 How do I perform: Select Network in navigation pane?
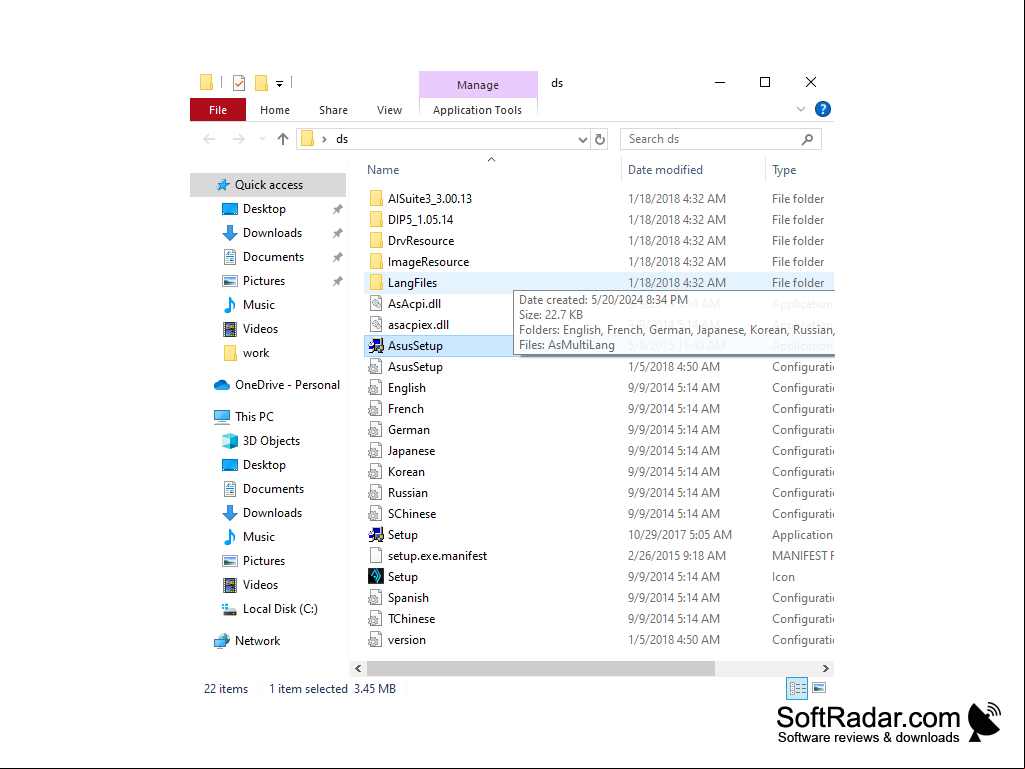coord(257,641)
